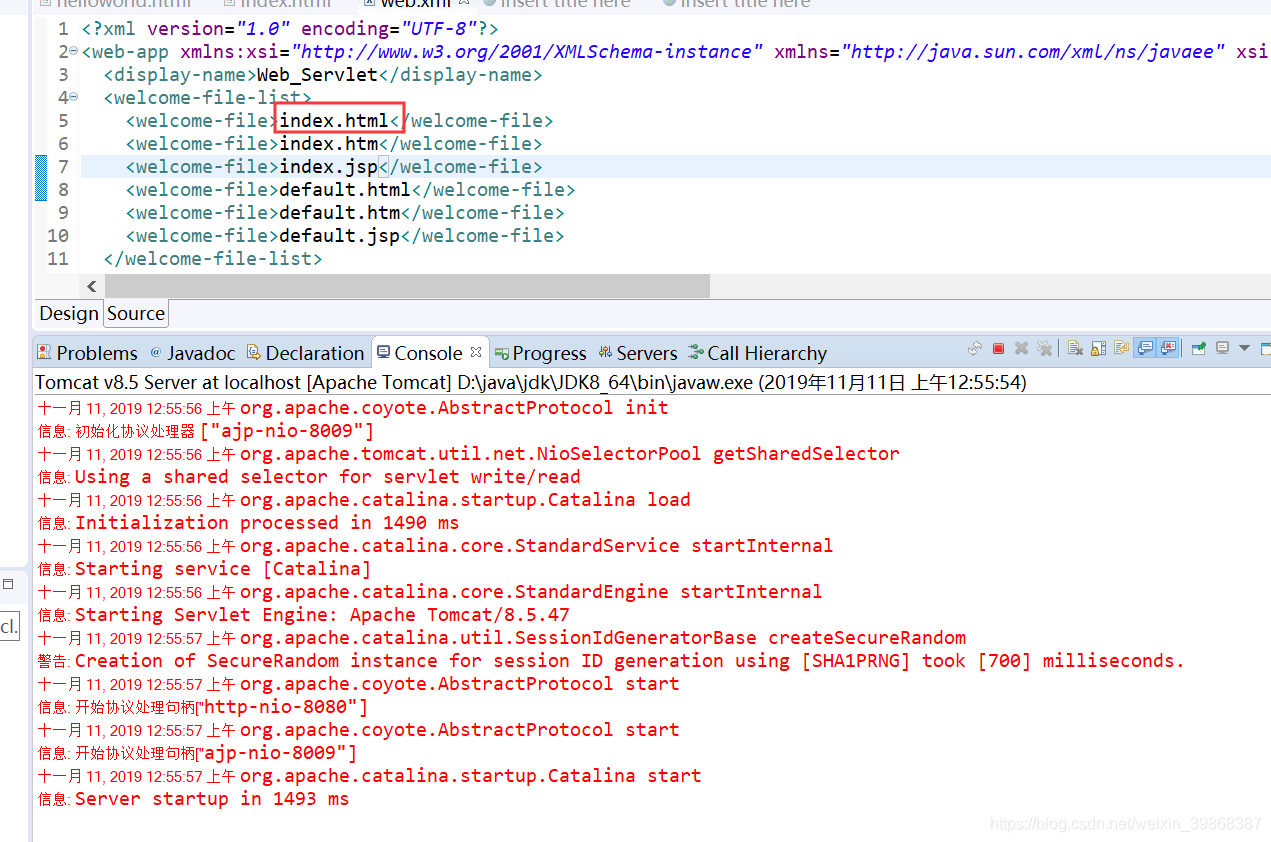
Task: Click the xml version declaration line
Action: tap(290, 28)
